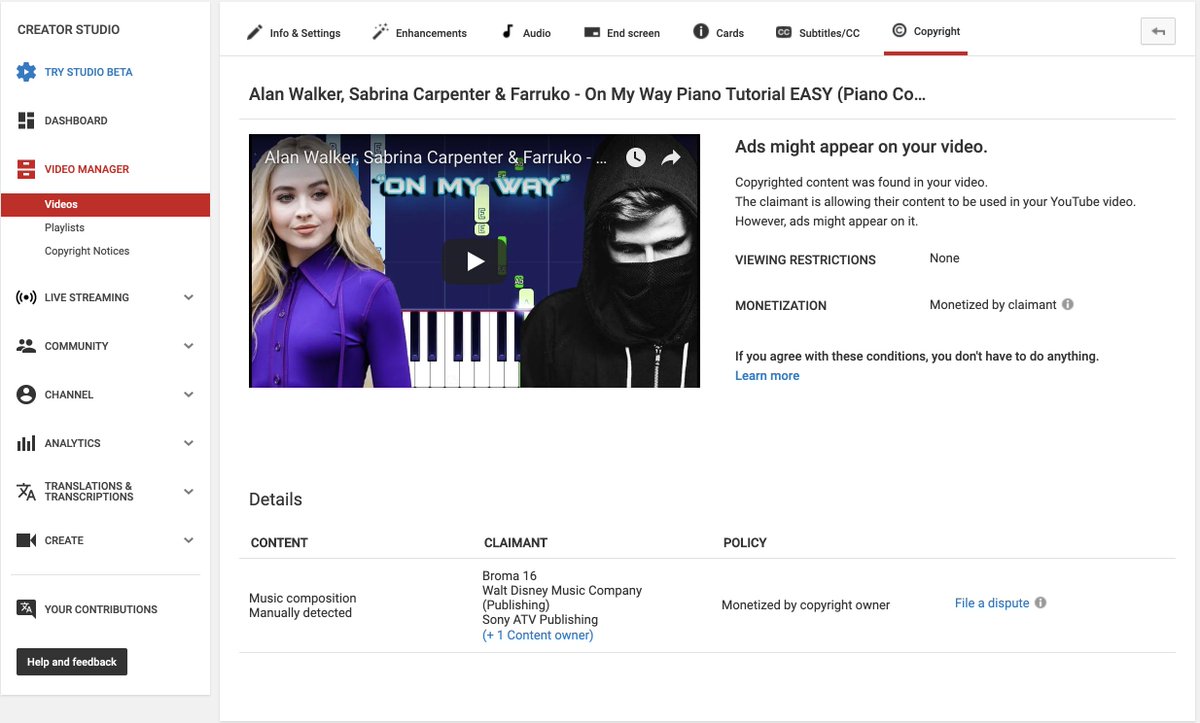The image size is (1200, 723).
Task: Expand the Create section chevron
Action: tap(189, 540)
